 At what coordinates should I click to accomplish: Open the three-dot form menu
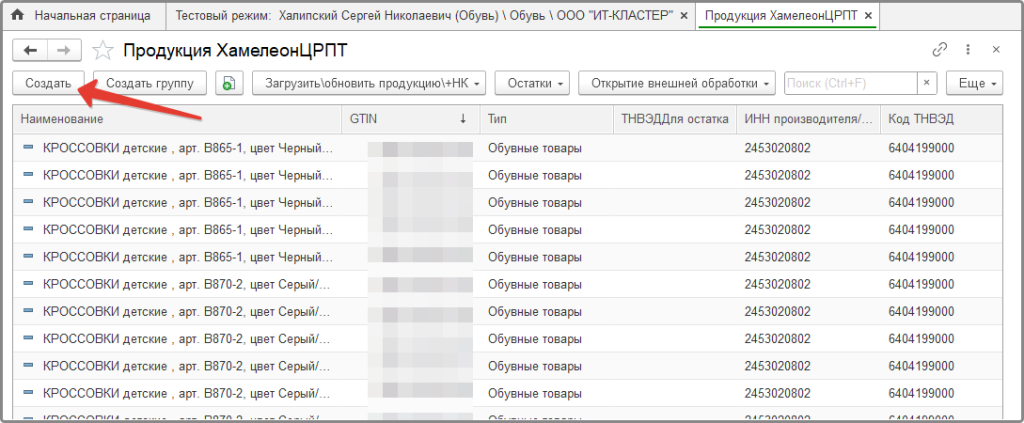[x=968, y=50]
